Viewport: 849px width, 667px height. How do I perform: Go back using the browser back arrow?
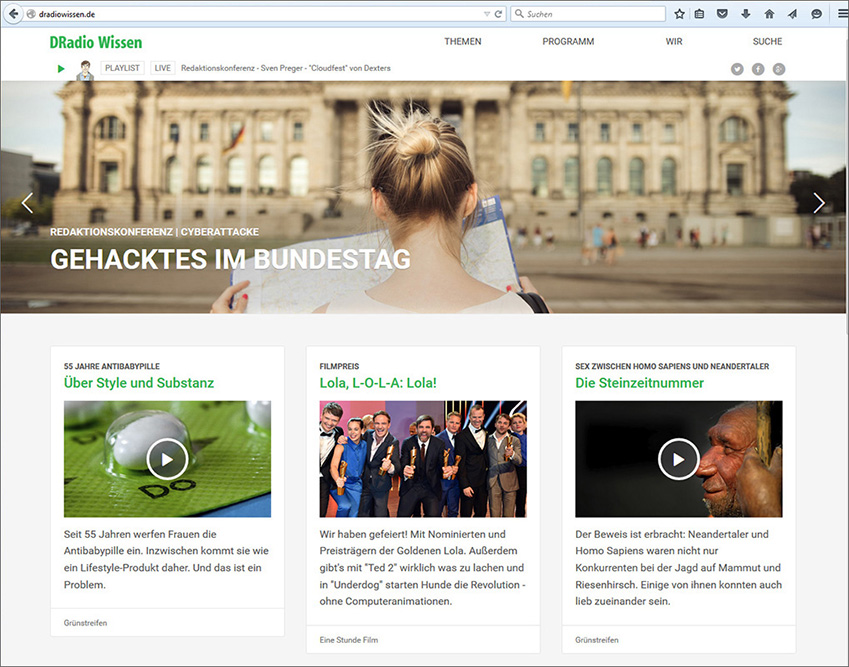(13, 14)
